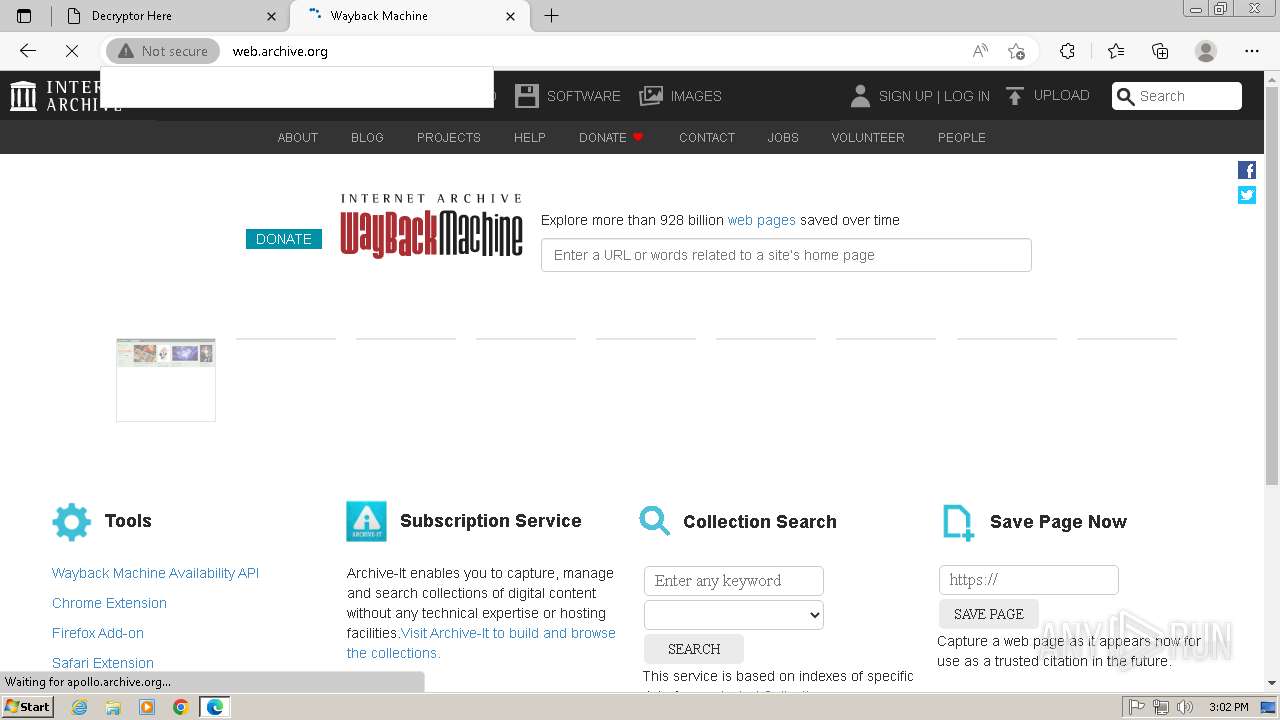Viewport: 1280px width, 720px height.
Task: Click the Collection Search magnifier icon
Action: pos(655,521)
